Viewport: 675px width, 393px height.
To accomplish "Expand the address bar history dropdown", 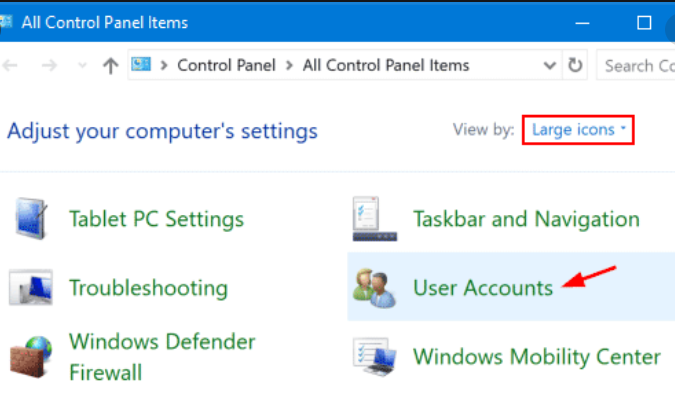I will click(549, 66).
